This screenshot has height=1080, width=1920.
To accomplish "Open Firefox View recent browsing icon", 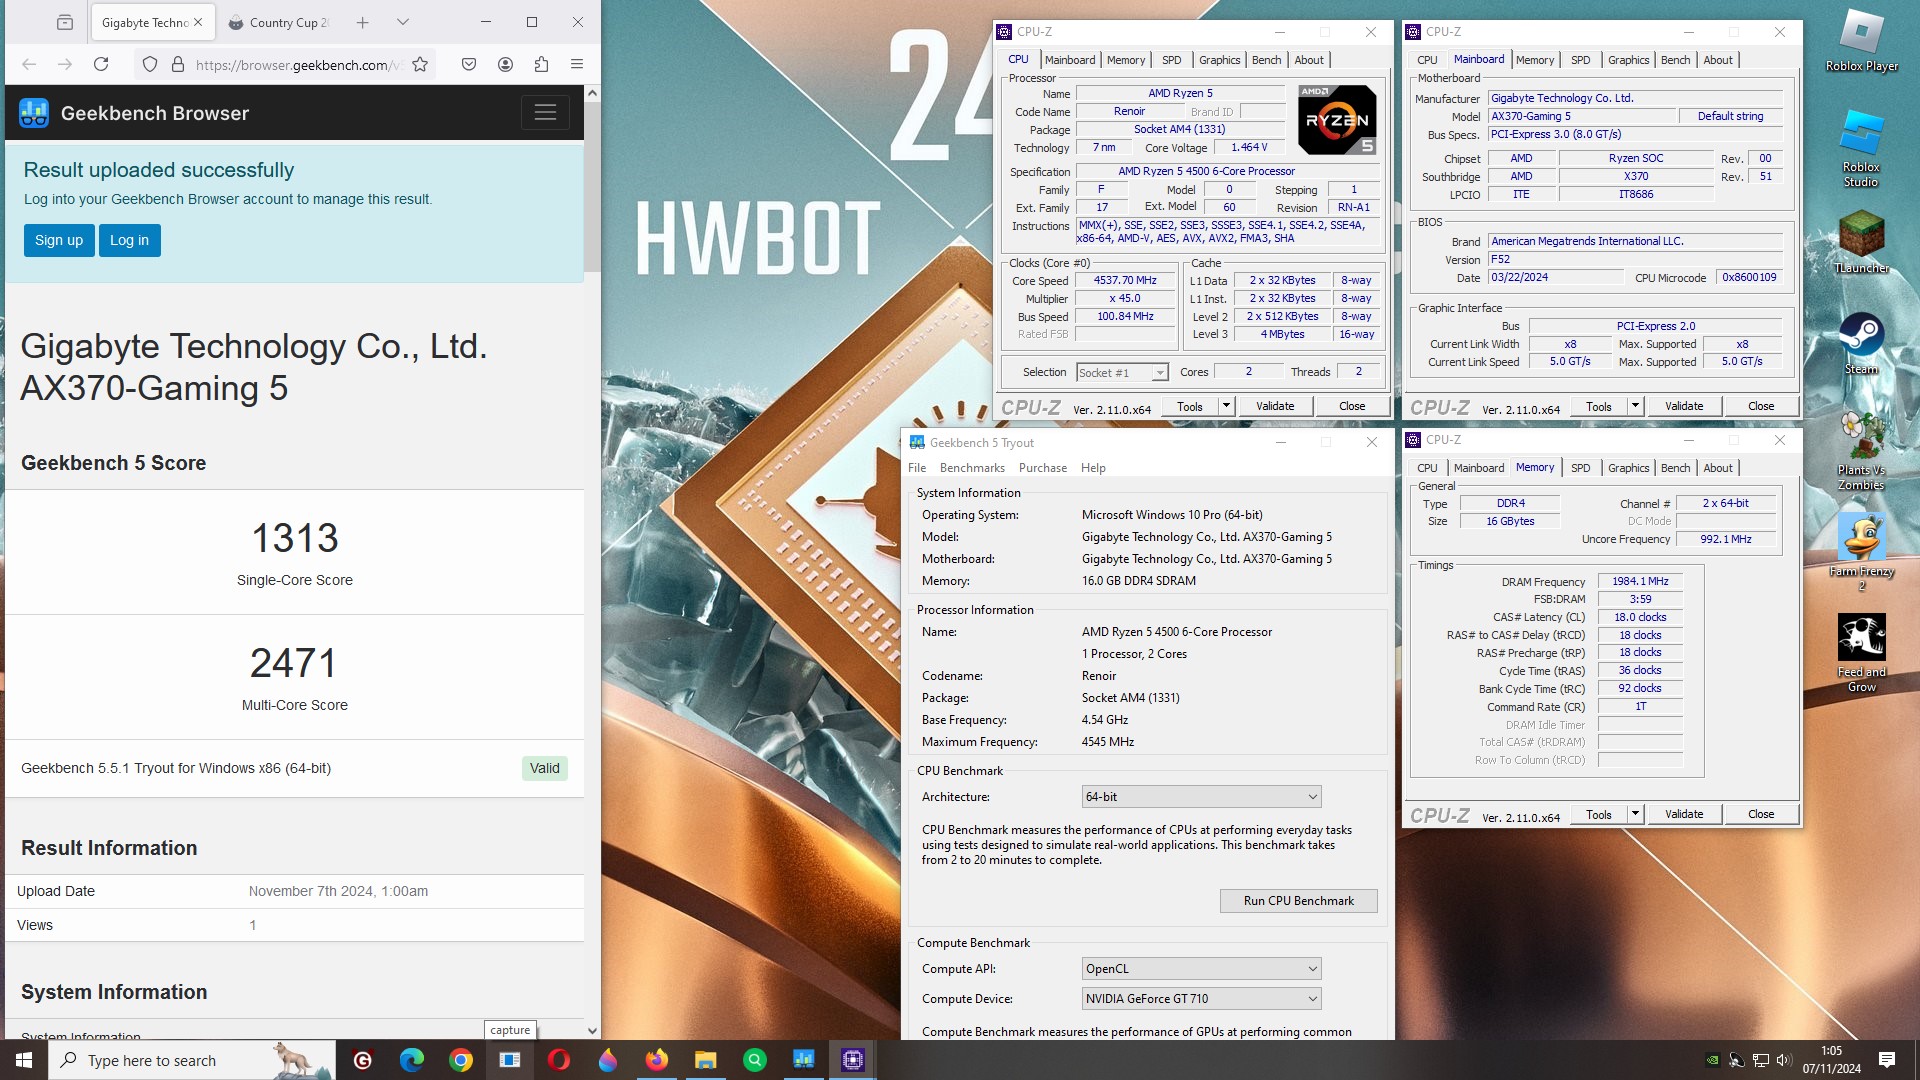I will tap(65, 22).
